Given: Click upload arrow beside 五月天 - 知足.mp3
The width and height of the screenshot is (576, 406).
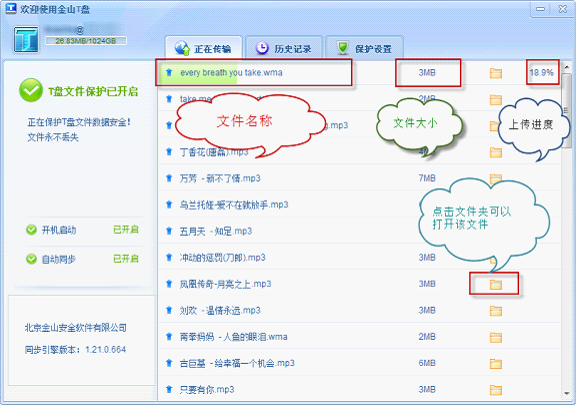Looking at the screenshot, I should (169, 231).
